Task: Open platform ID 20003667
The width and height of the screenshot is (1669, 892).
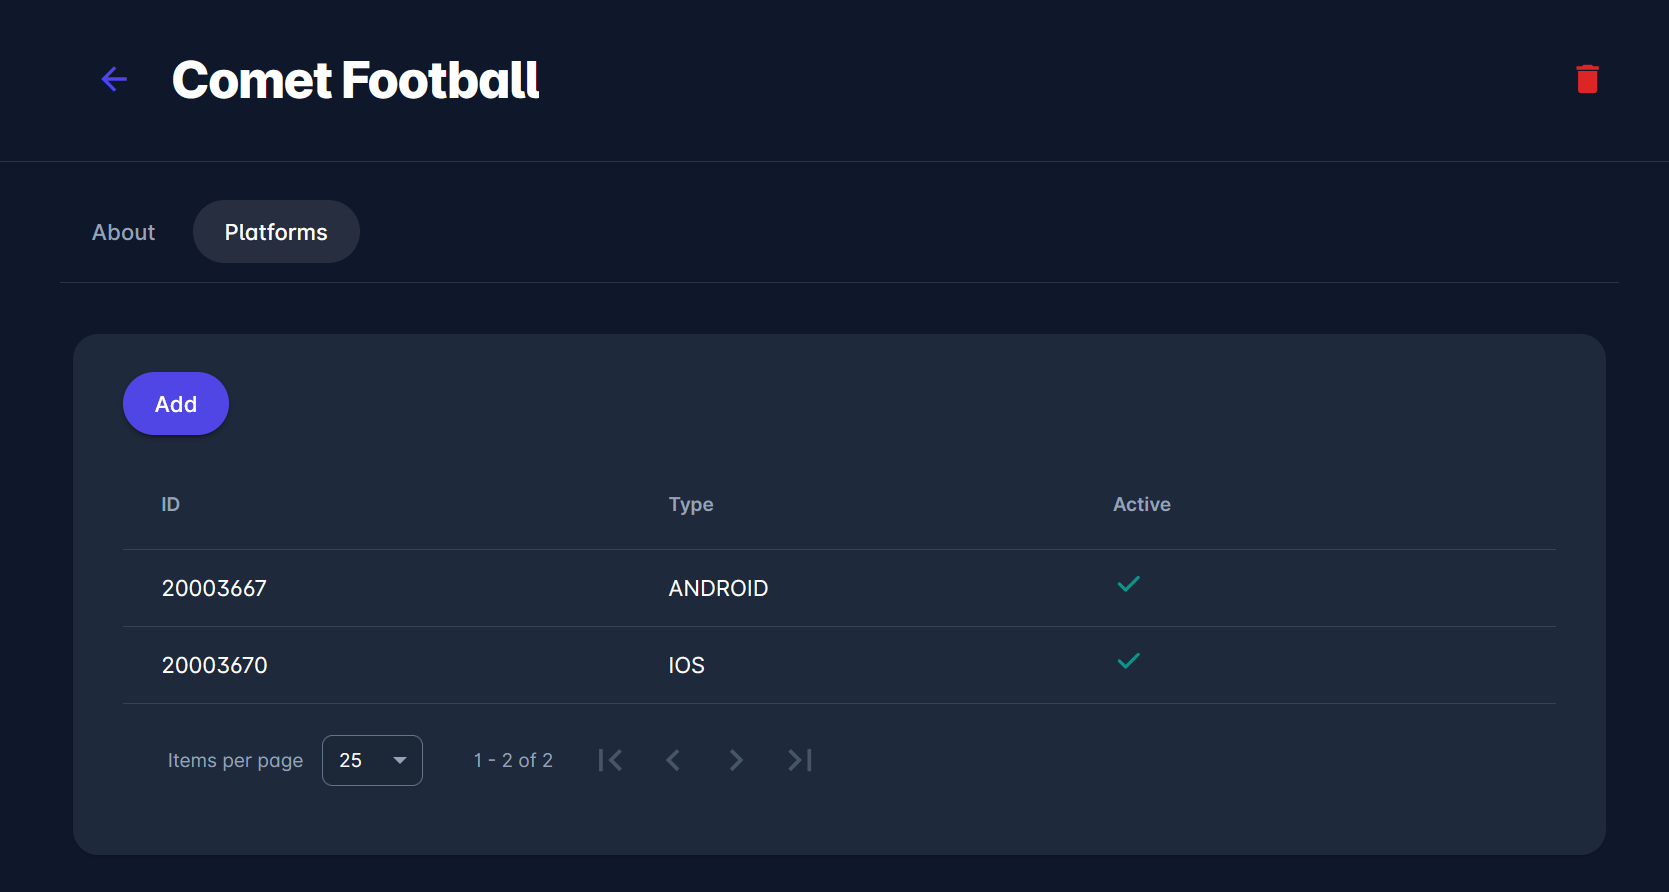Action: 214,588
